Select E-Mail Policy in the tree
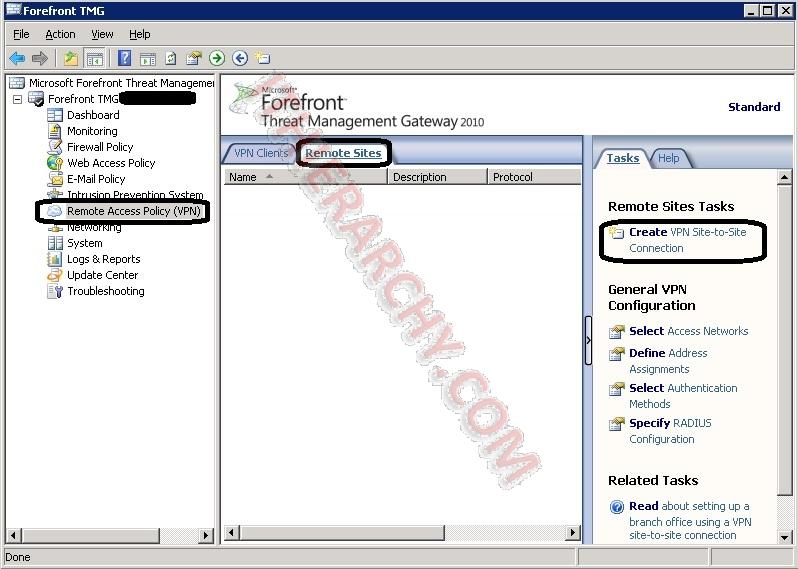This screenshot has width=798, height=569. [96, 179]
